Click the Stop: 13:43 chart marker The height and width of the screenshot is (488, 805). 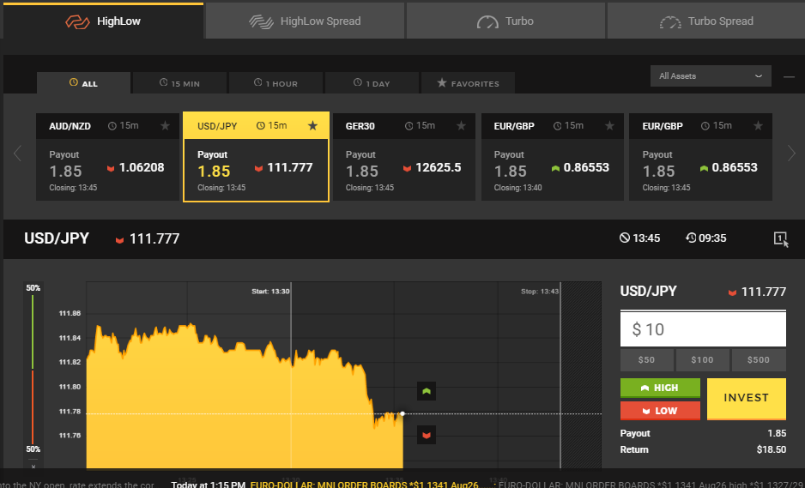click(540, 291)
